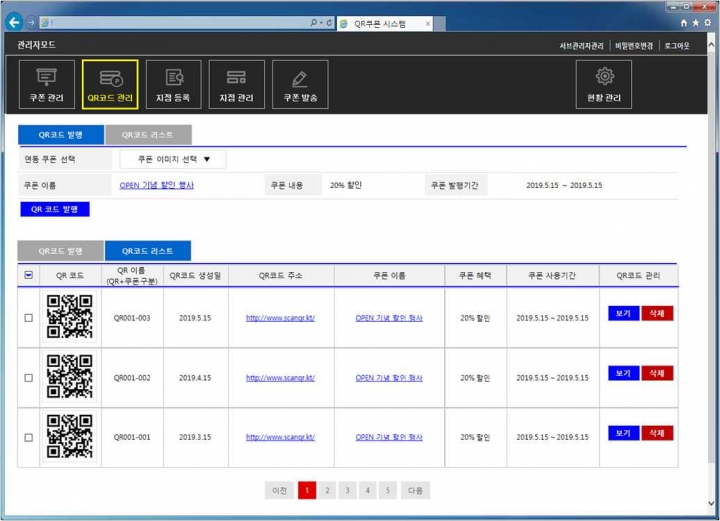Screen dimensions: 720x521
Task: Open the QR코드 관리 icon menu
Action: 110,84
